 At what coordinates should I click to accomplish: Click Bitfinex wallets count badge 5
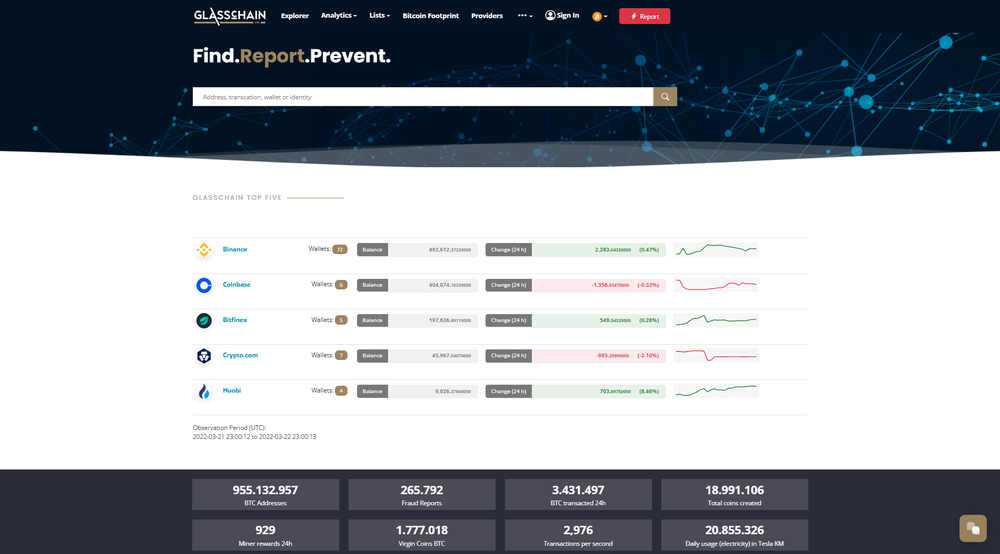341,320
